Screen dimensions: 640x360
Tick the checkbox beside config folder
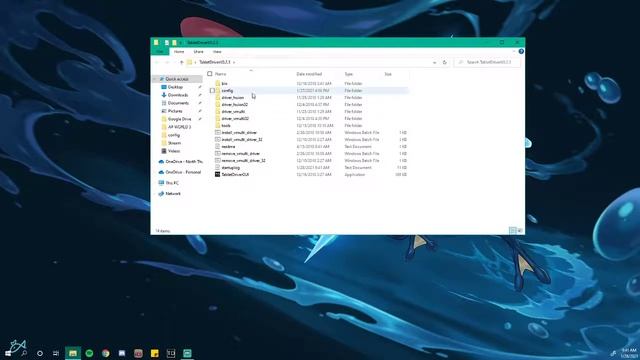pyautogui.click(x=212, y=91)
